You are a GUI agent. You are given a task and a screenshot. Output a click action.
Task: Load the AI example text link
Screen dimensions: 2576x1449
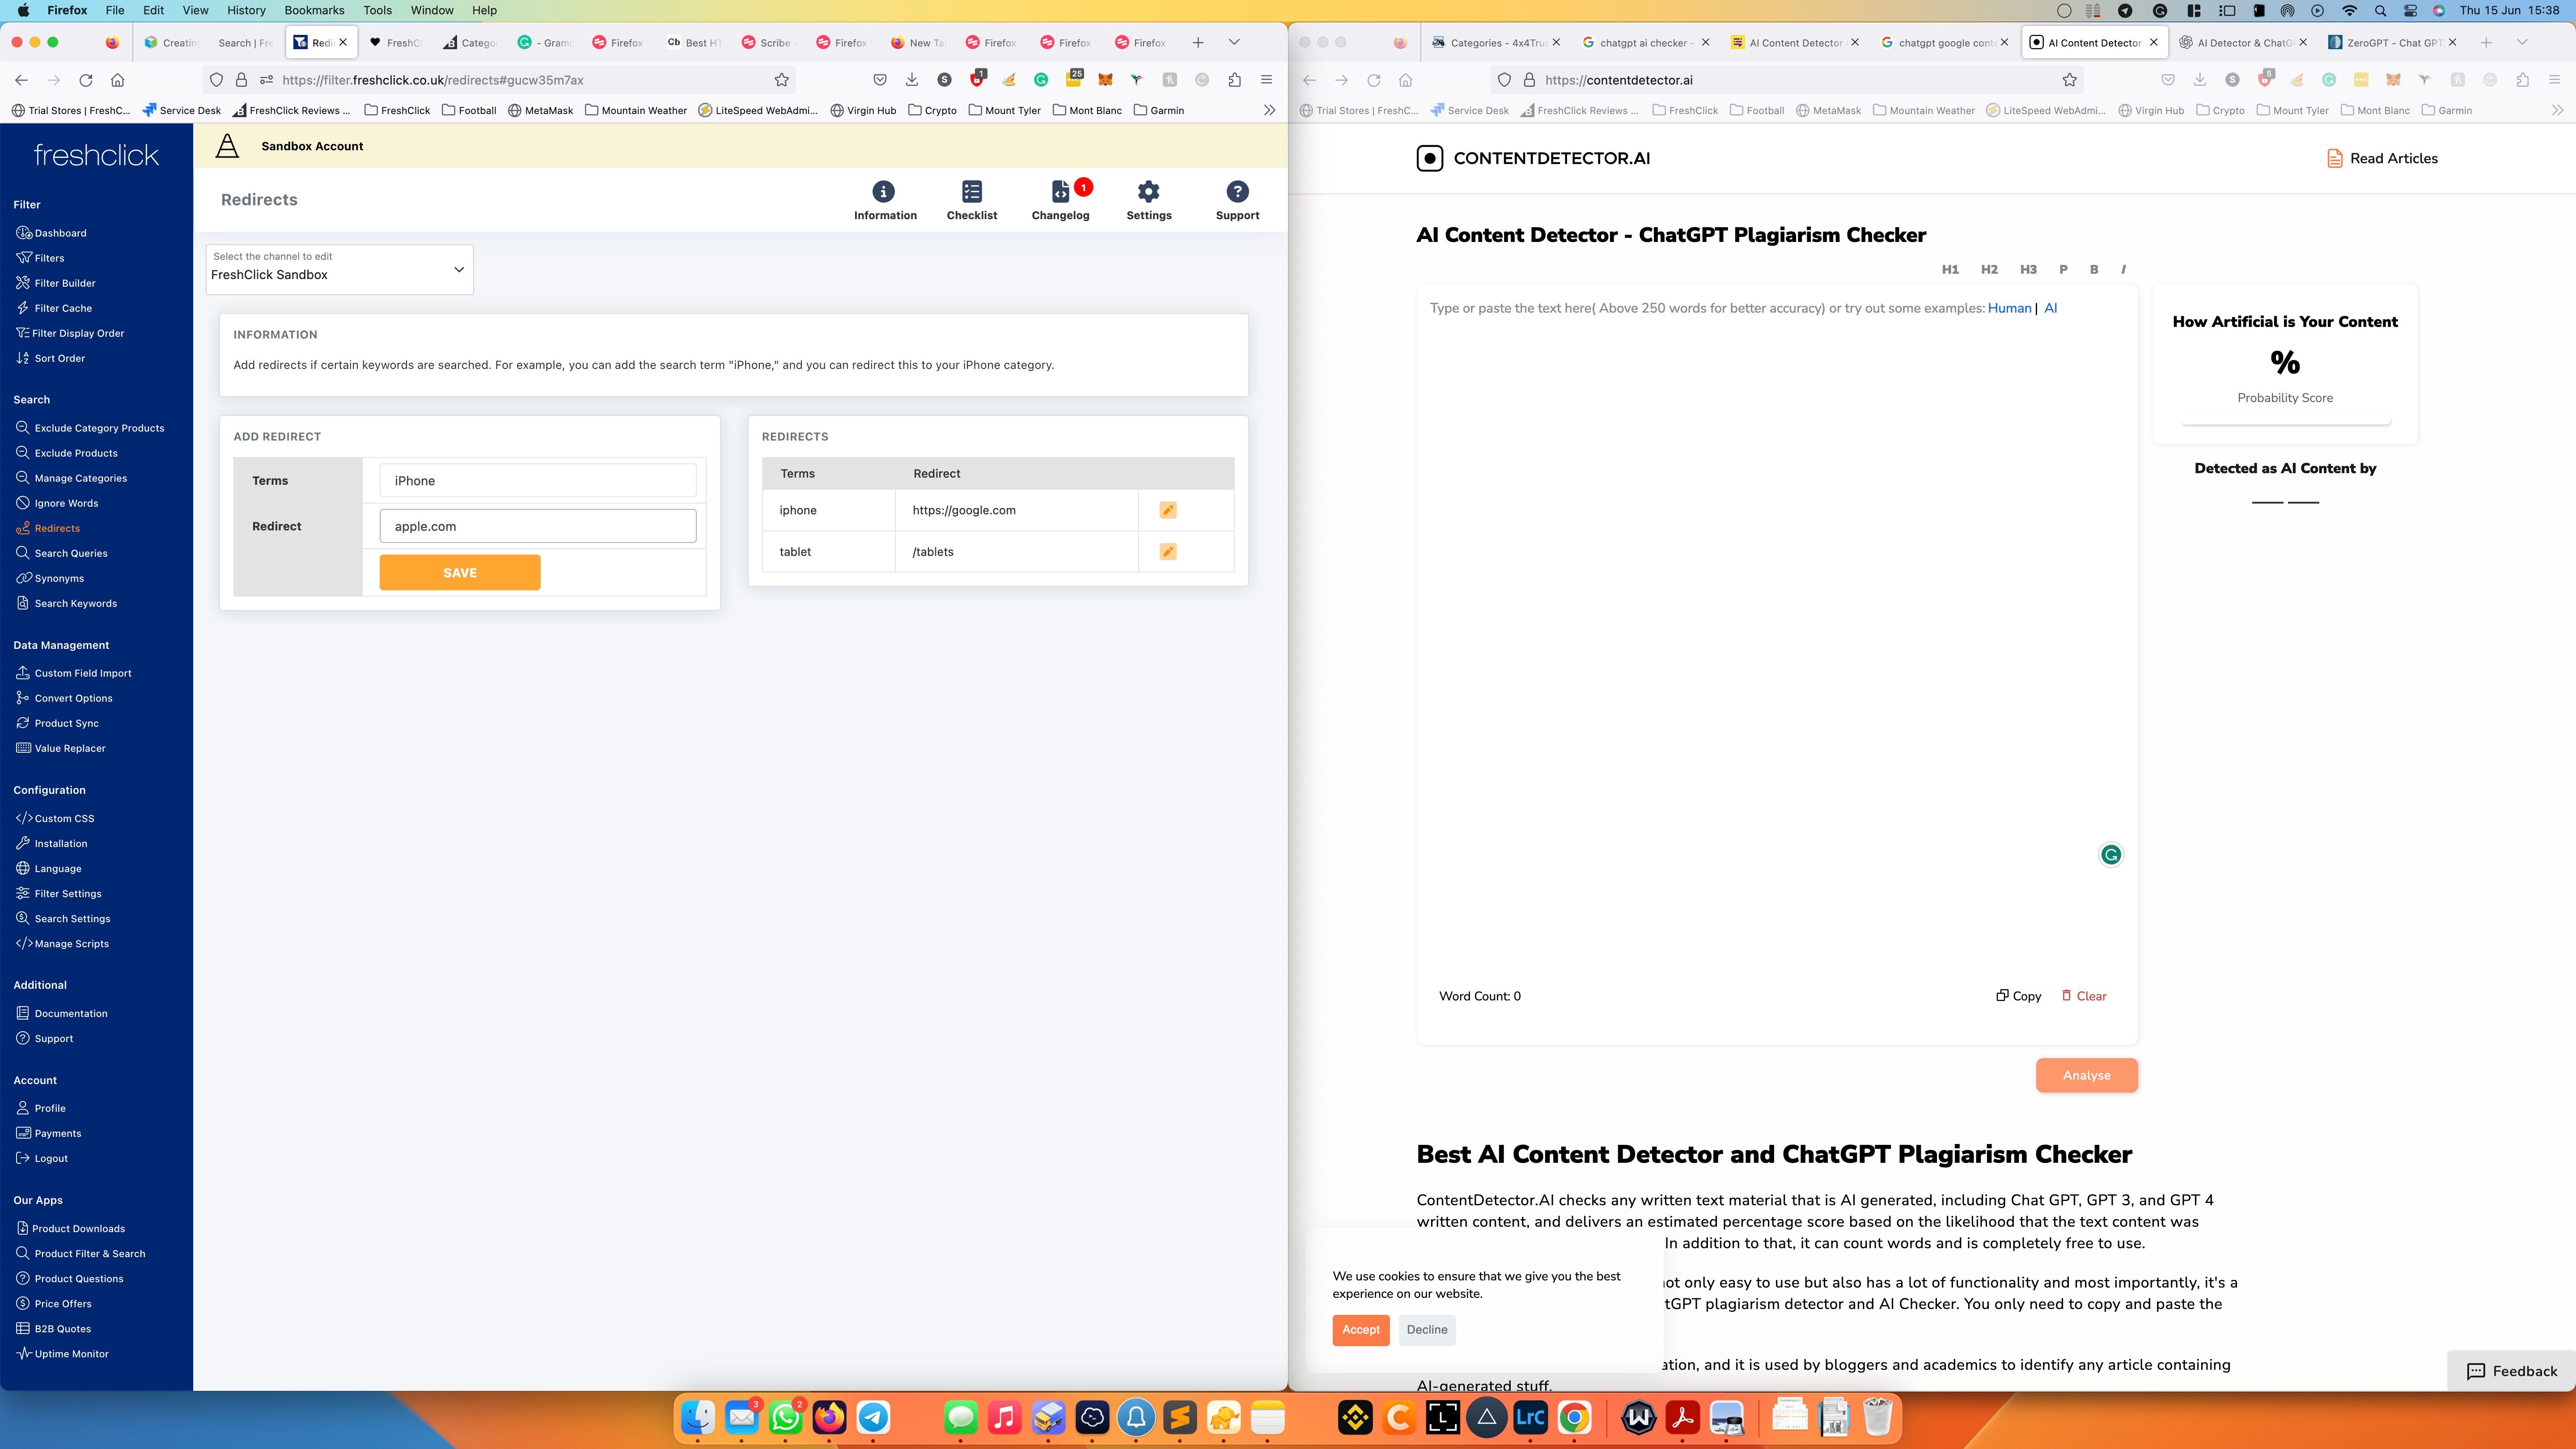click(x=2050, y=308)
